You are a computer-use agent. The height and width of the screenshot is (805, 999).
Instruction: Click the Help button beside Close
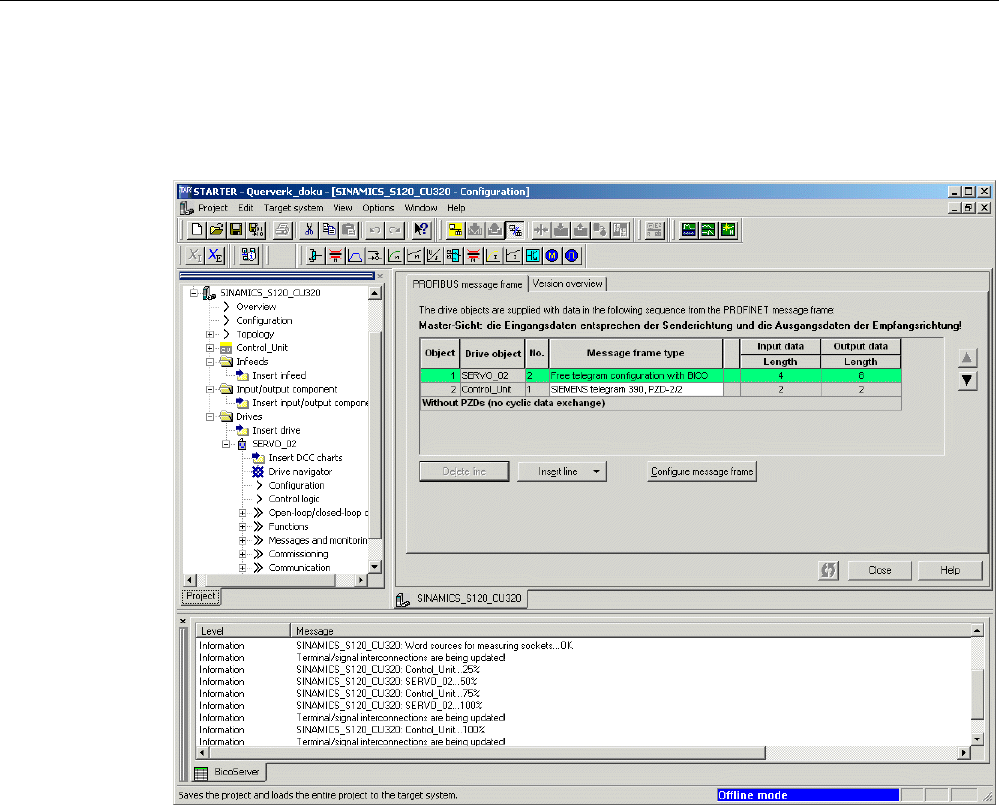point(950,571)
